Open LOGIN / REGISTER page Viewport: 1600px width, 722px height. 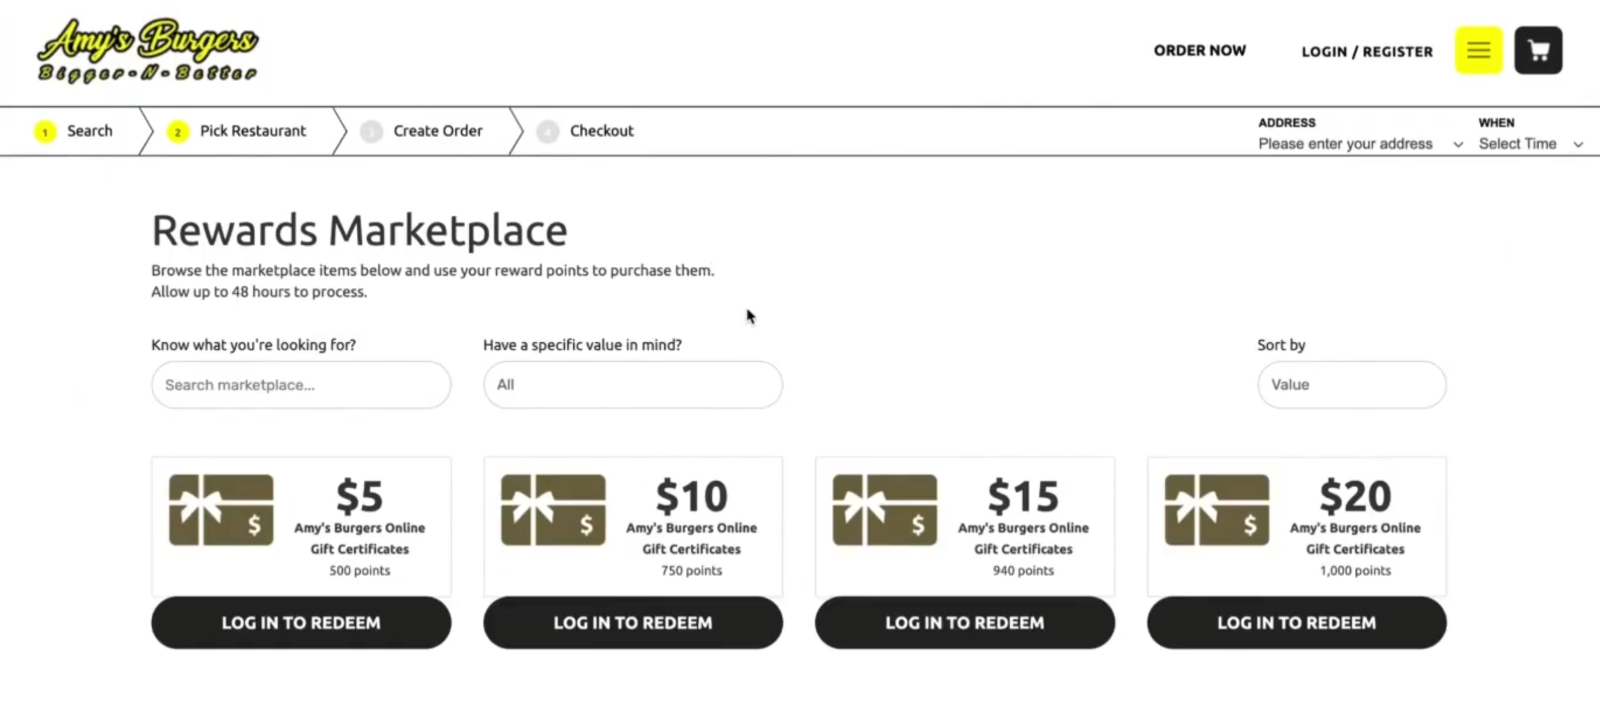point(1366,51)
